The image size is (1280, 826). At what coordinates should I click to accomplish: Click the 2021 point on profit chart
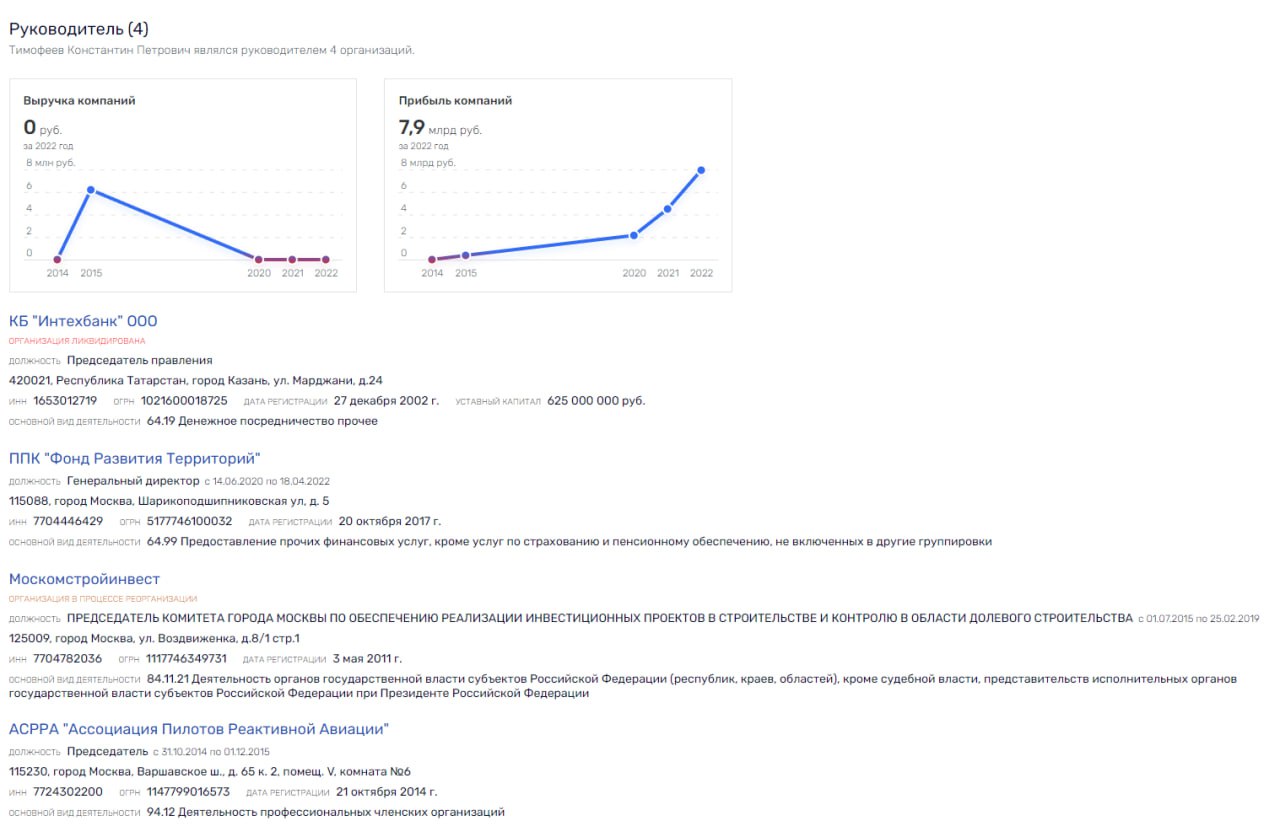tap(667, 209)
